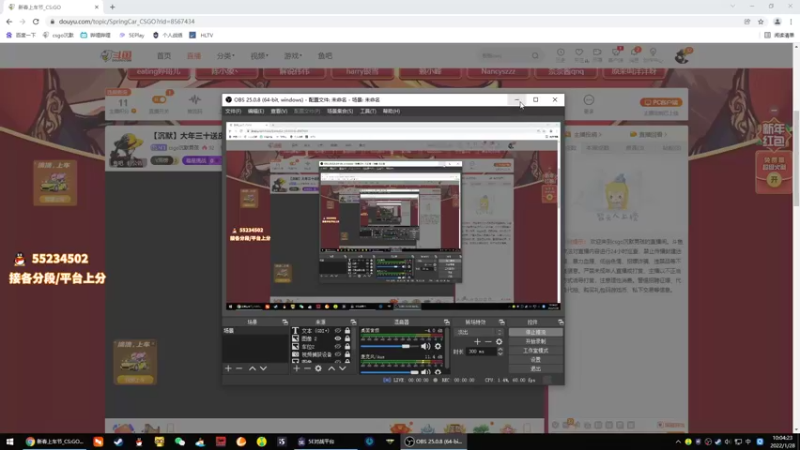Add a scene transition with plus
Screen dimensions: 800x450
pos(477,342)
